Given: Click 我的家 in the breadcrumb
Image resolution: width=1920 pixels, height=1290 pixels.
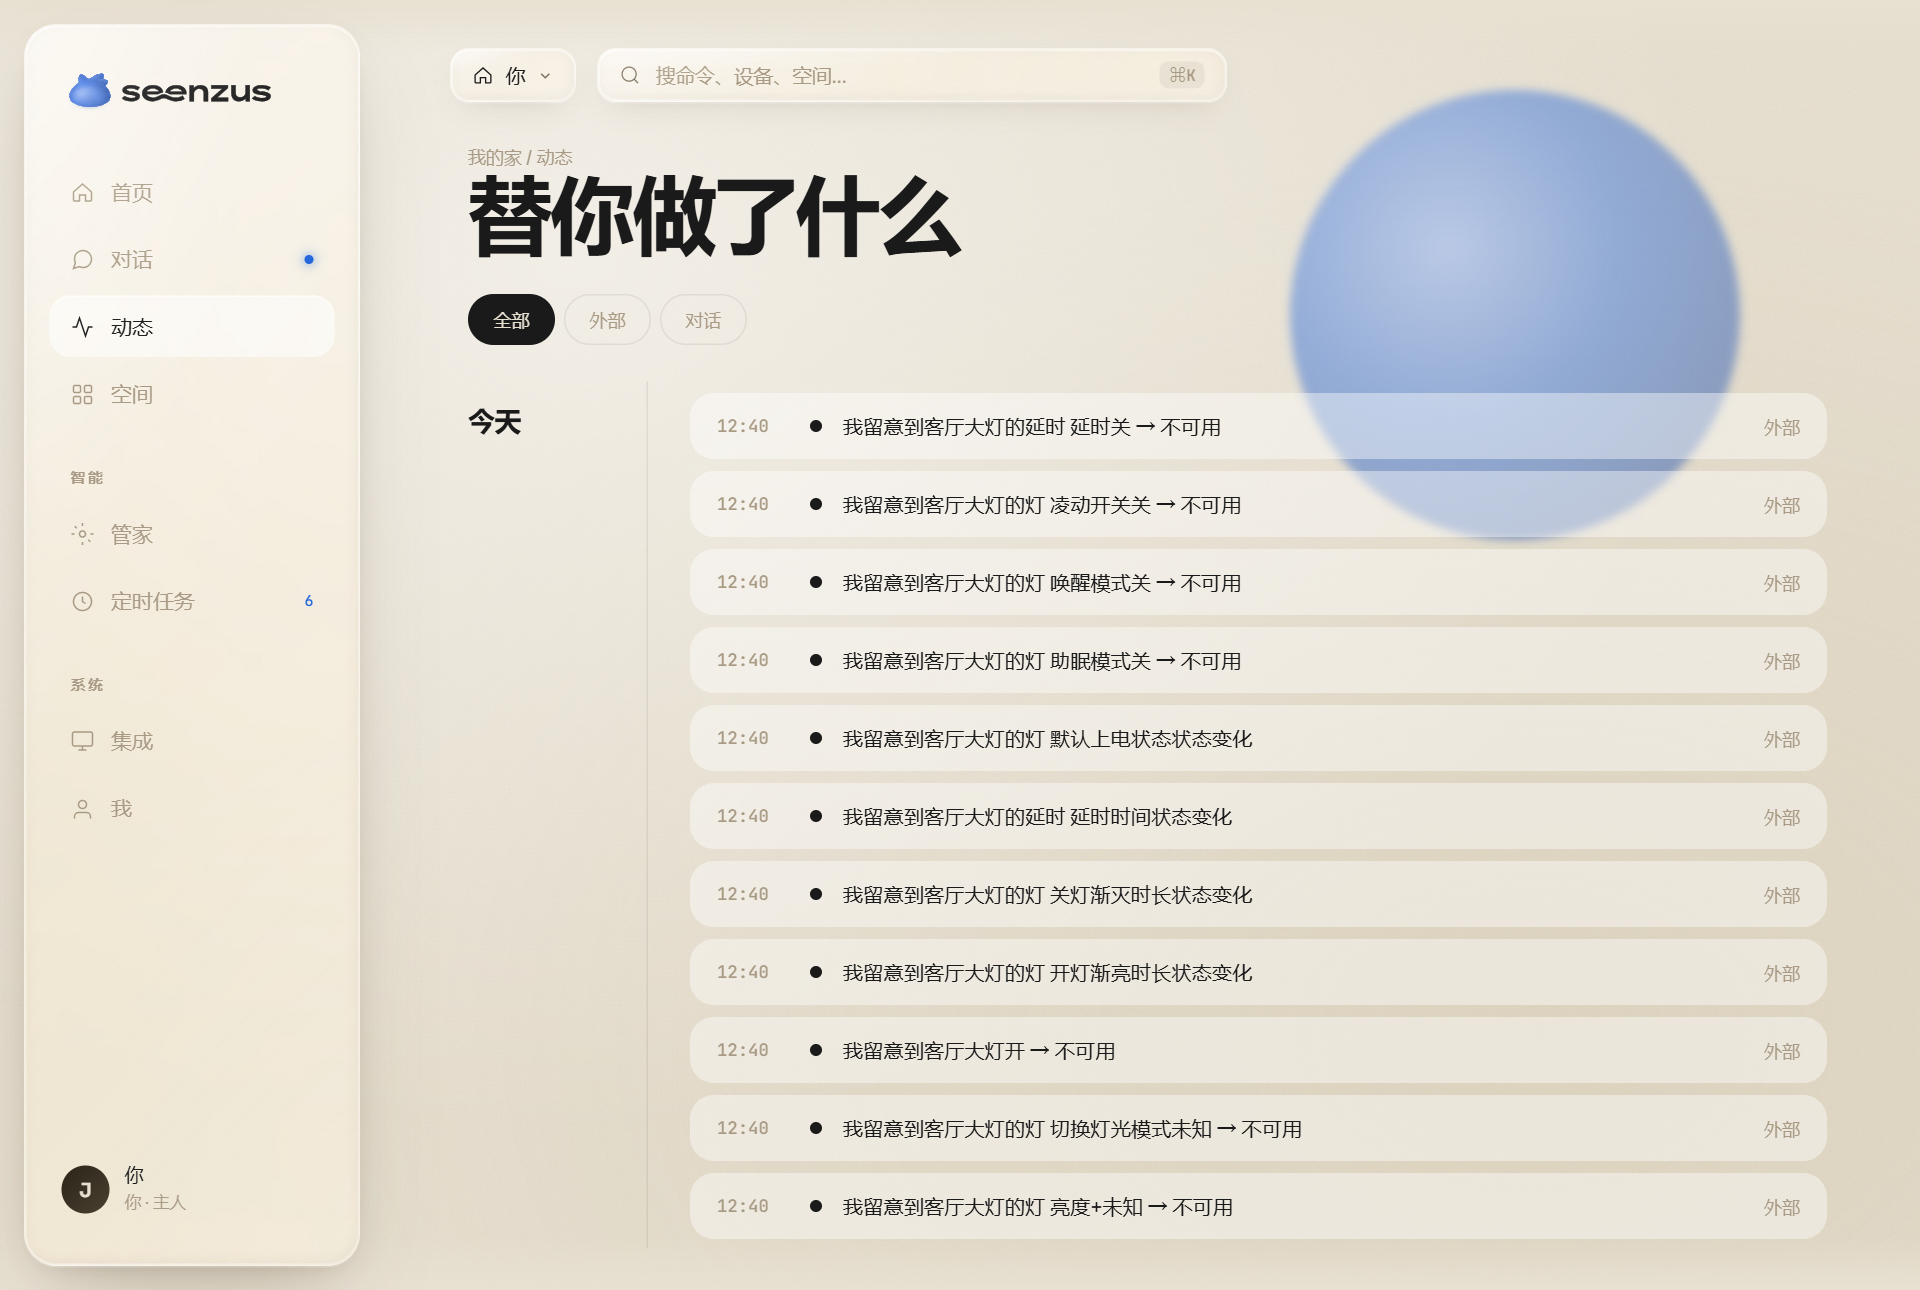Looking at the screenshot, I should point(494,157).
